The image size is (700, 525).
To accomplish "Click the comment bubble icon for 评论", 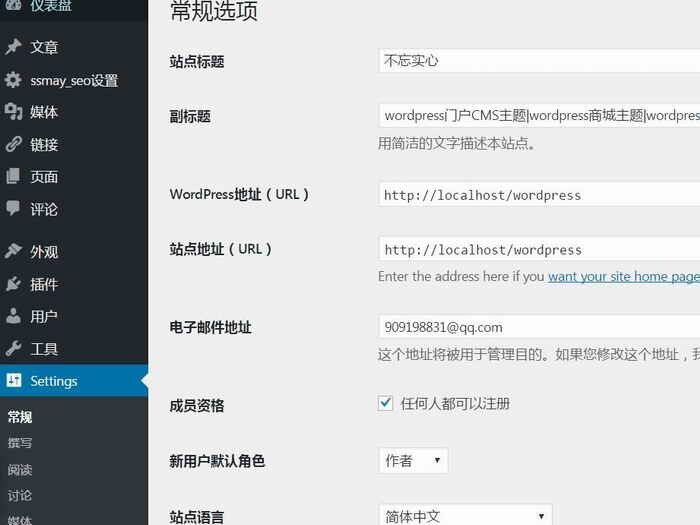I will click(x=13, y=209).
